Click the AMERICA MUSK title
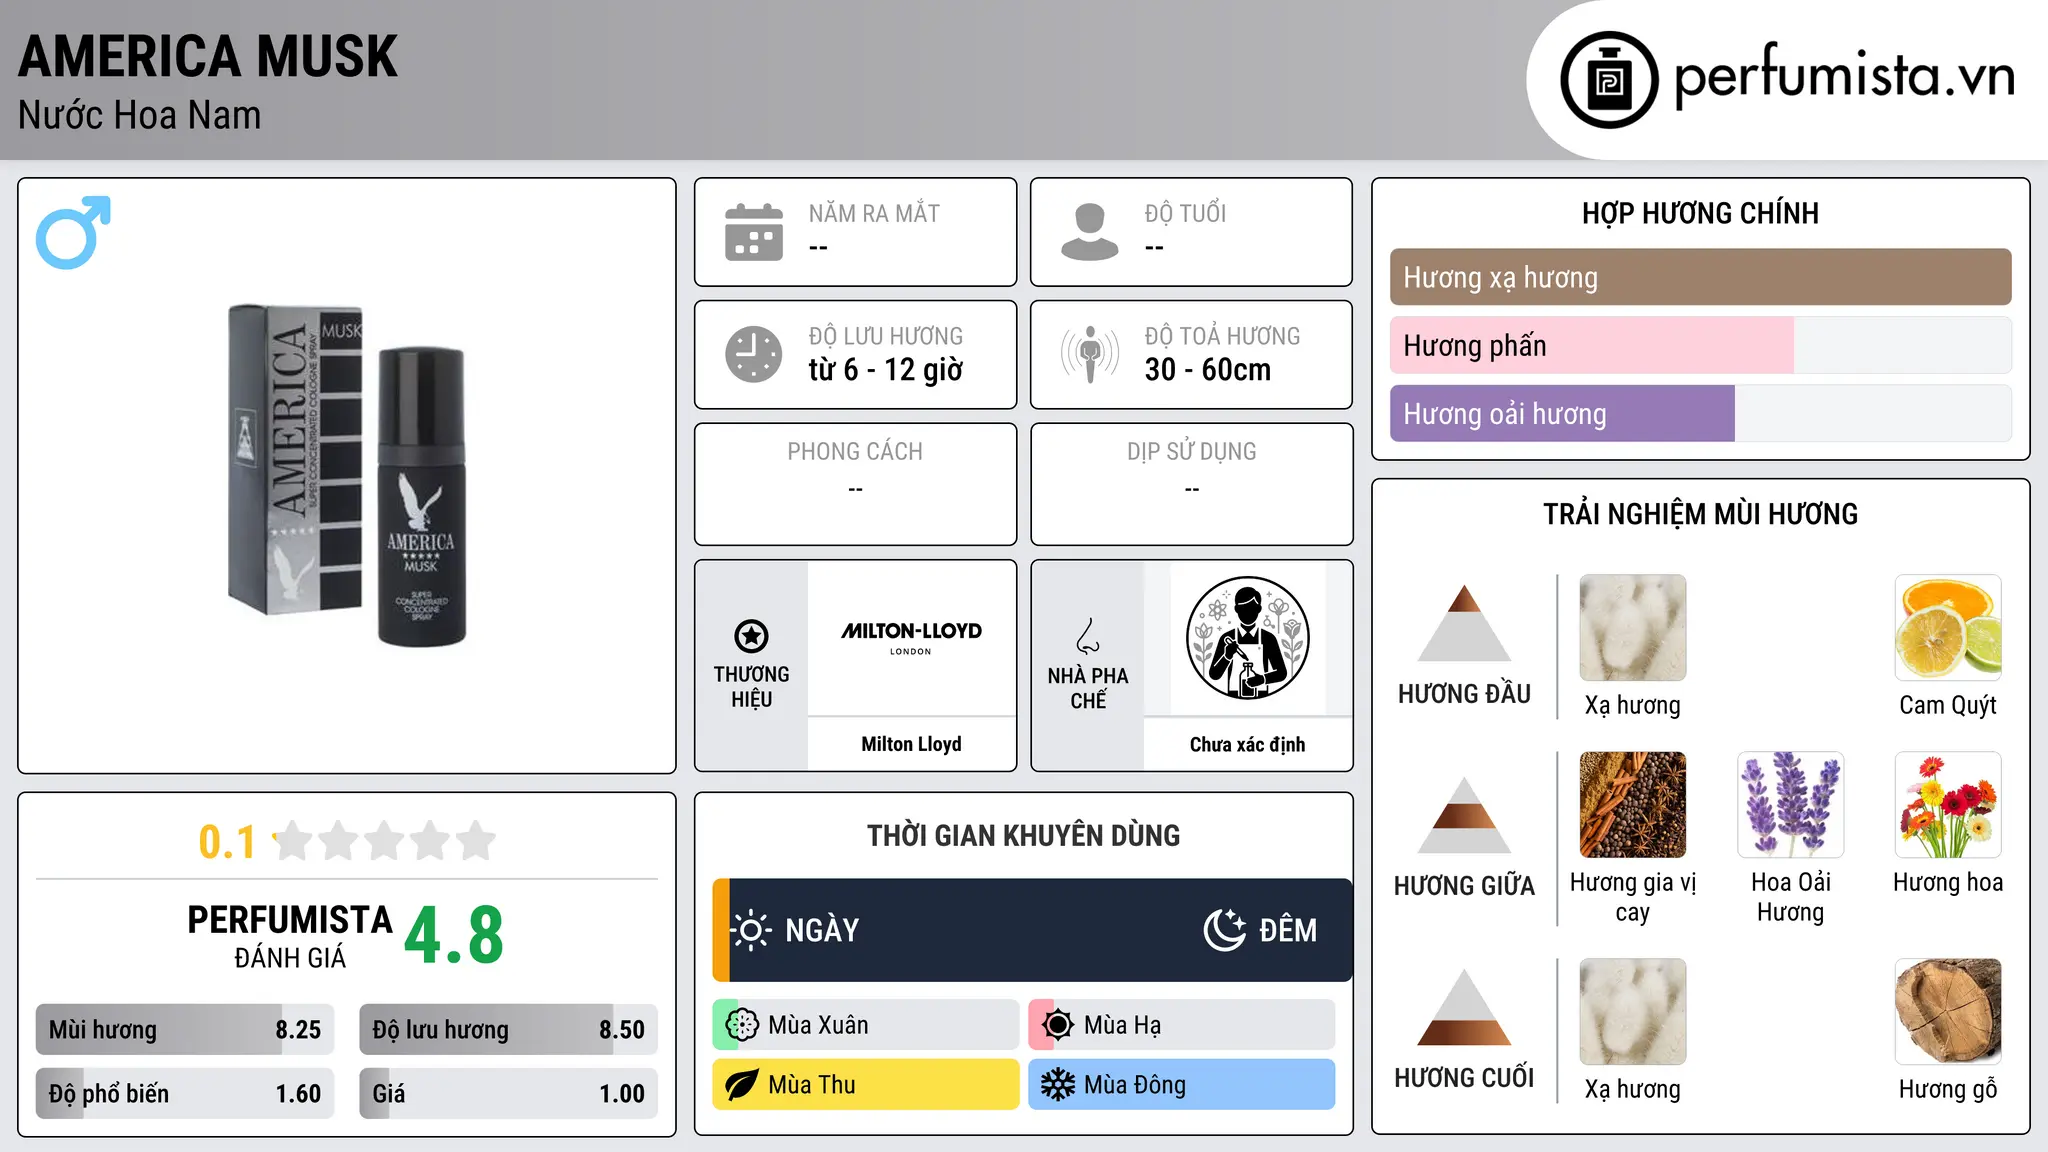 pyautogui.click(x=208, y=56)
